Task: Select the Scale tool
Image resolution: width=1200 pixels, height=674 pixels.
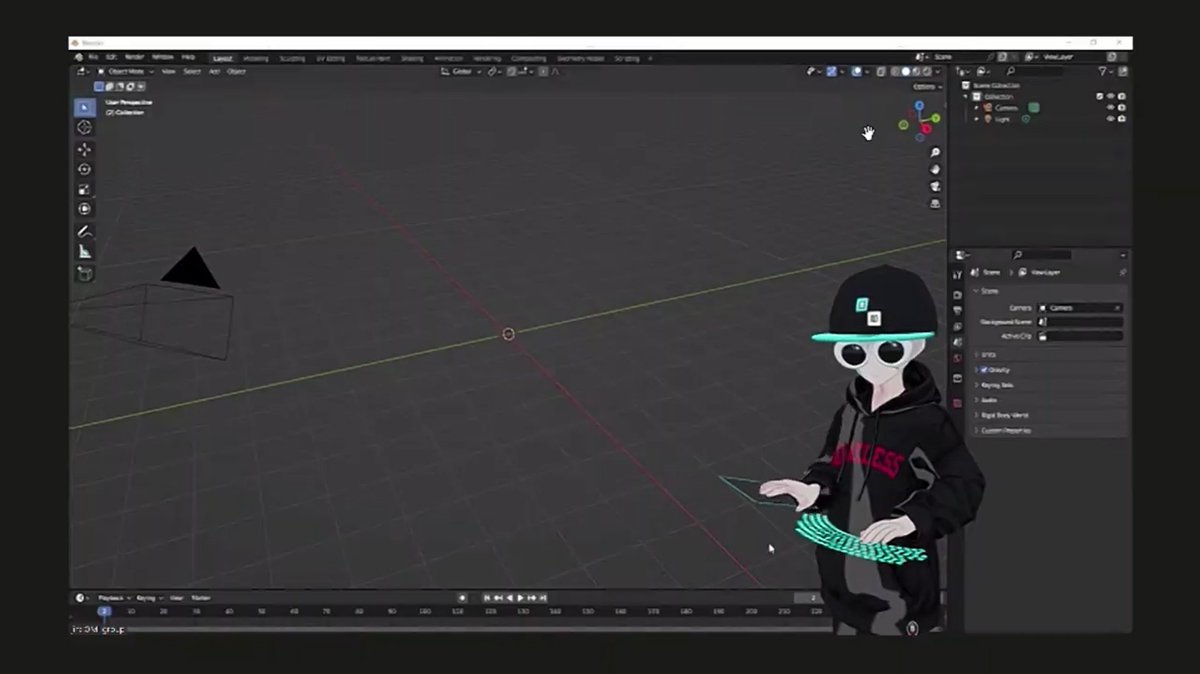Action: click(85, 189)
